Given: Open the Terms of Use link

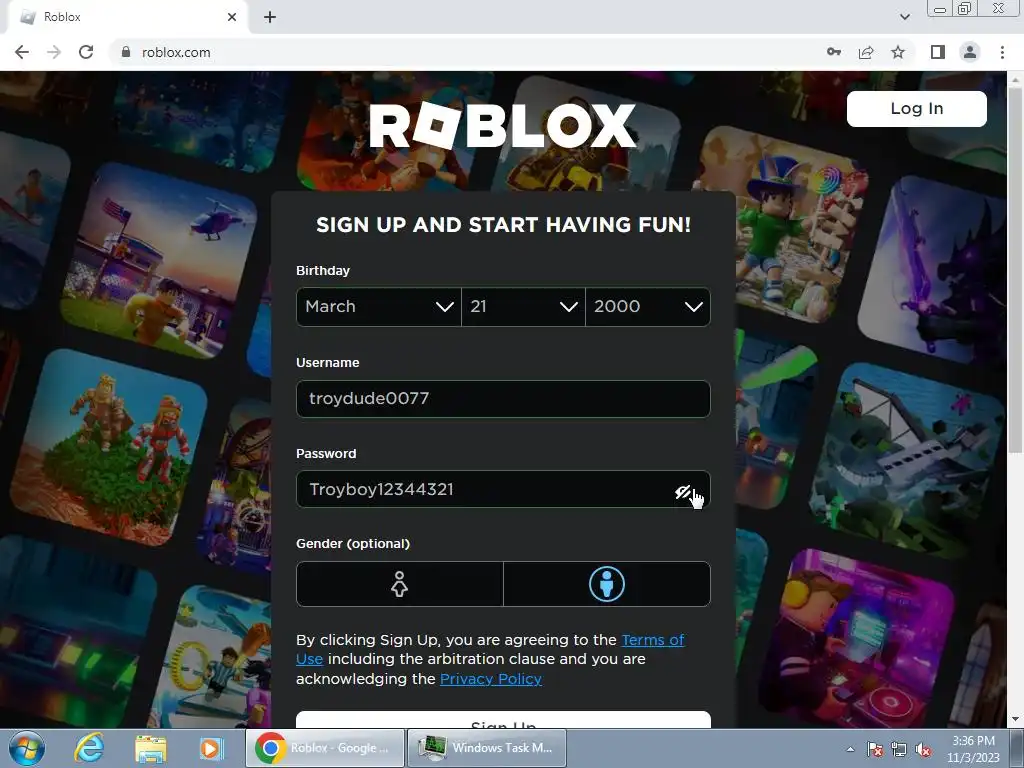Looking at the screenshot, I should pos(490,649).
